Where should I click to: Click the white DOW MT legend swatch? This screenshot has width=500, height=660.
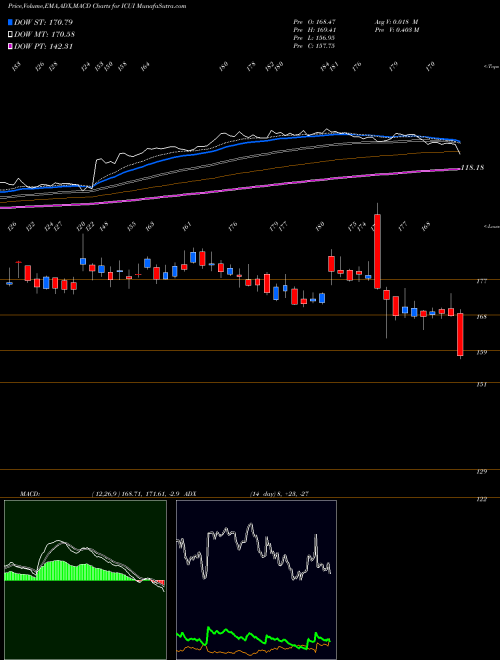11,35
